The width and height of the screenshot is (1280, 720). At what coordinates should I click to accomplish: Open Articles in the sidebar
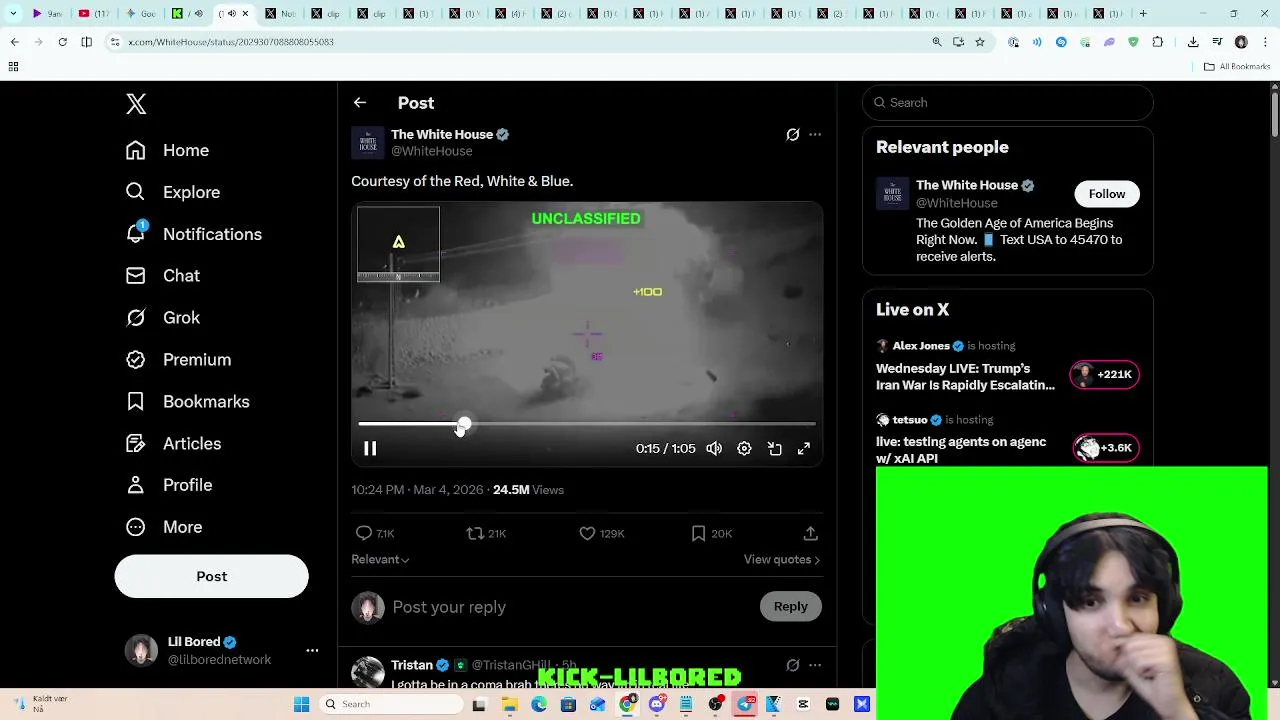coord(173,444)
